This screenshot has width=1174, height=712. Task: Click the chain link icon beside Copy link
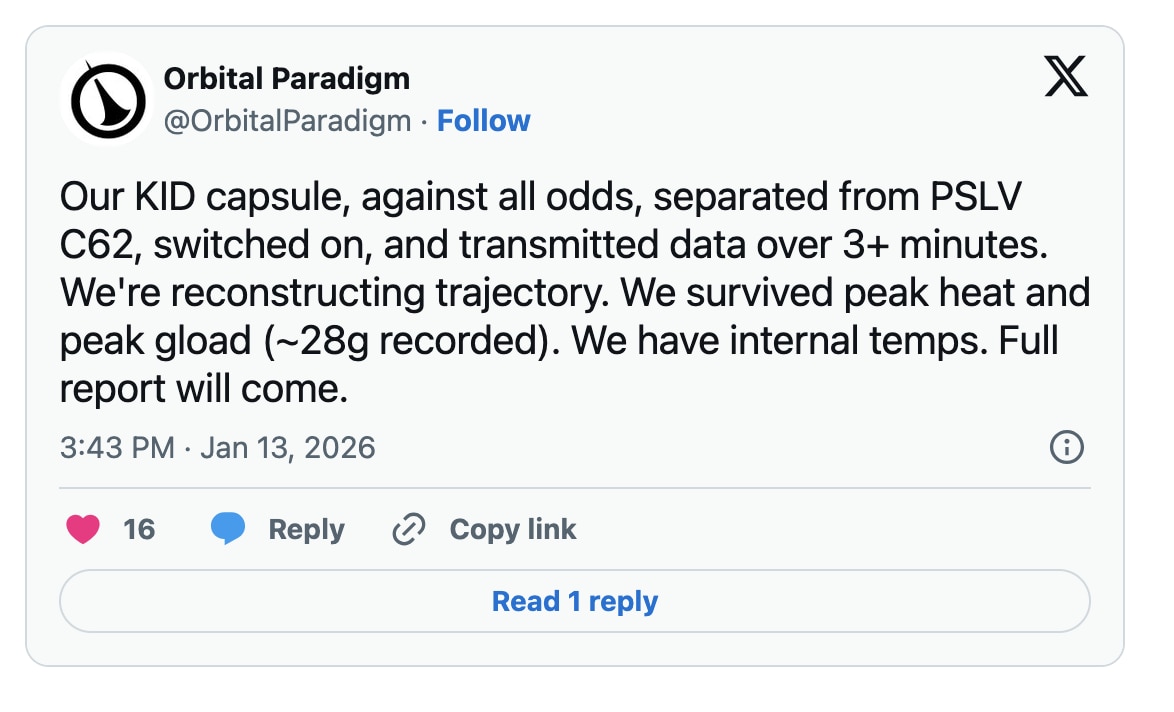click(x=408, y=529)
